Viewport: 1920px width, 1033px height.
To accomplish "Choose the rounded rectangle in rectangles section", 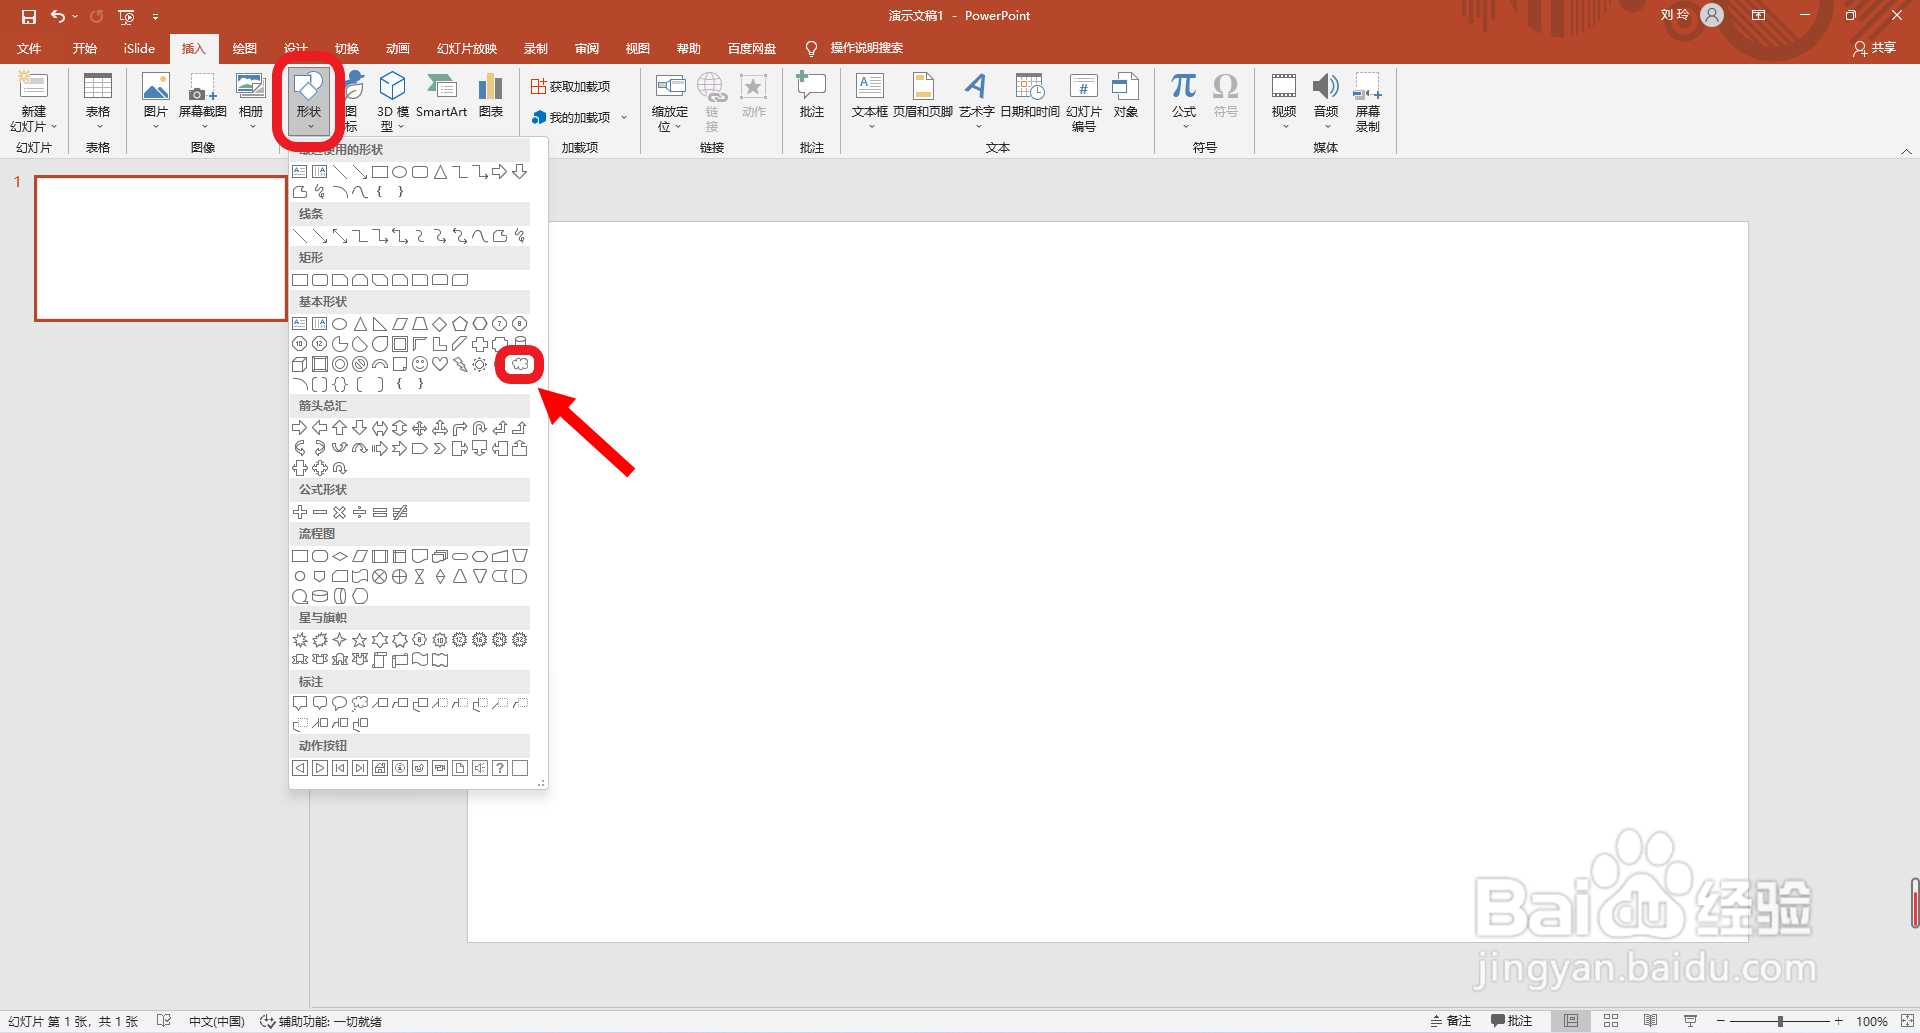I will [320, 280].
